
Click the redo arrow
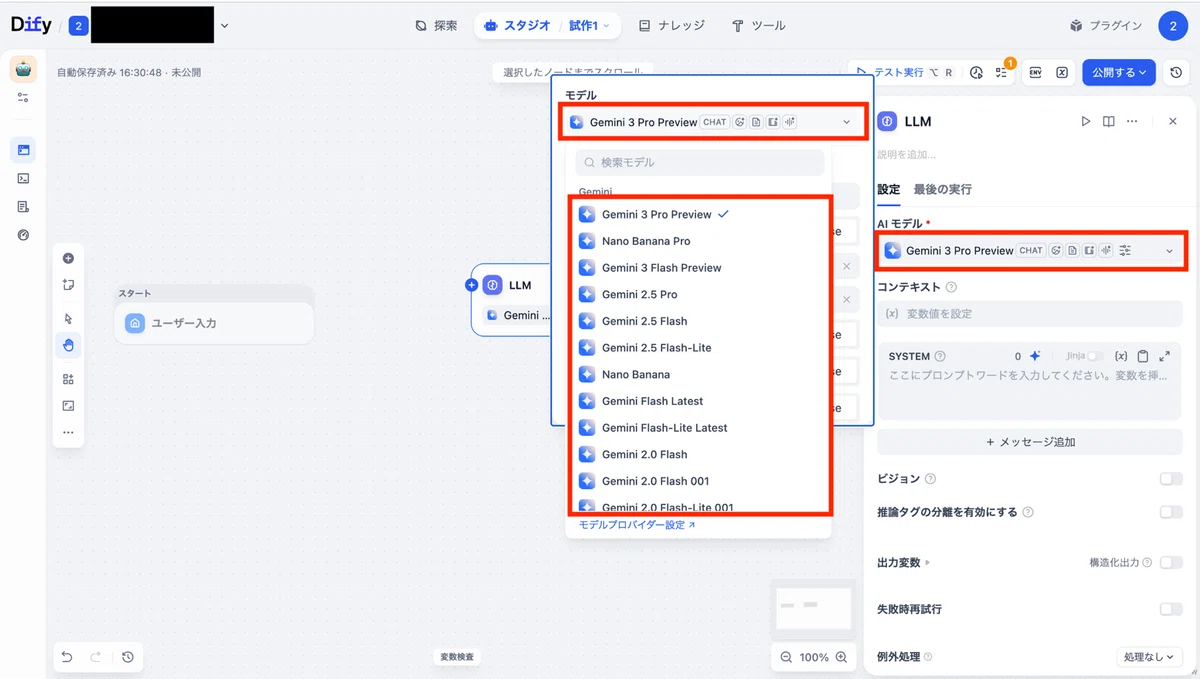pos(96,657)
